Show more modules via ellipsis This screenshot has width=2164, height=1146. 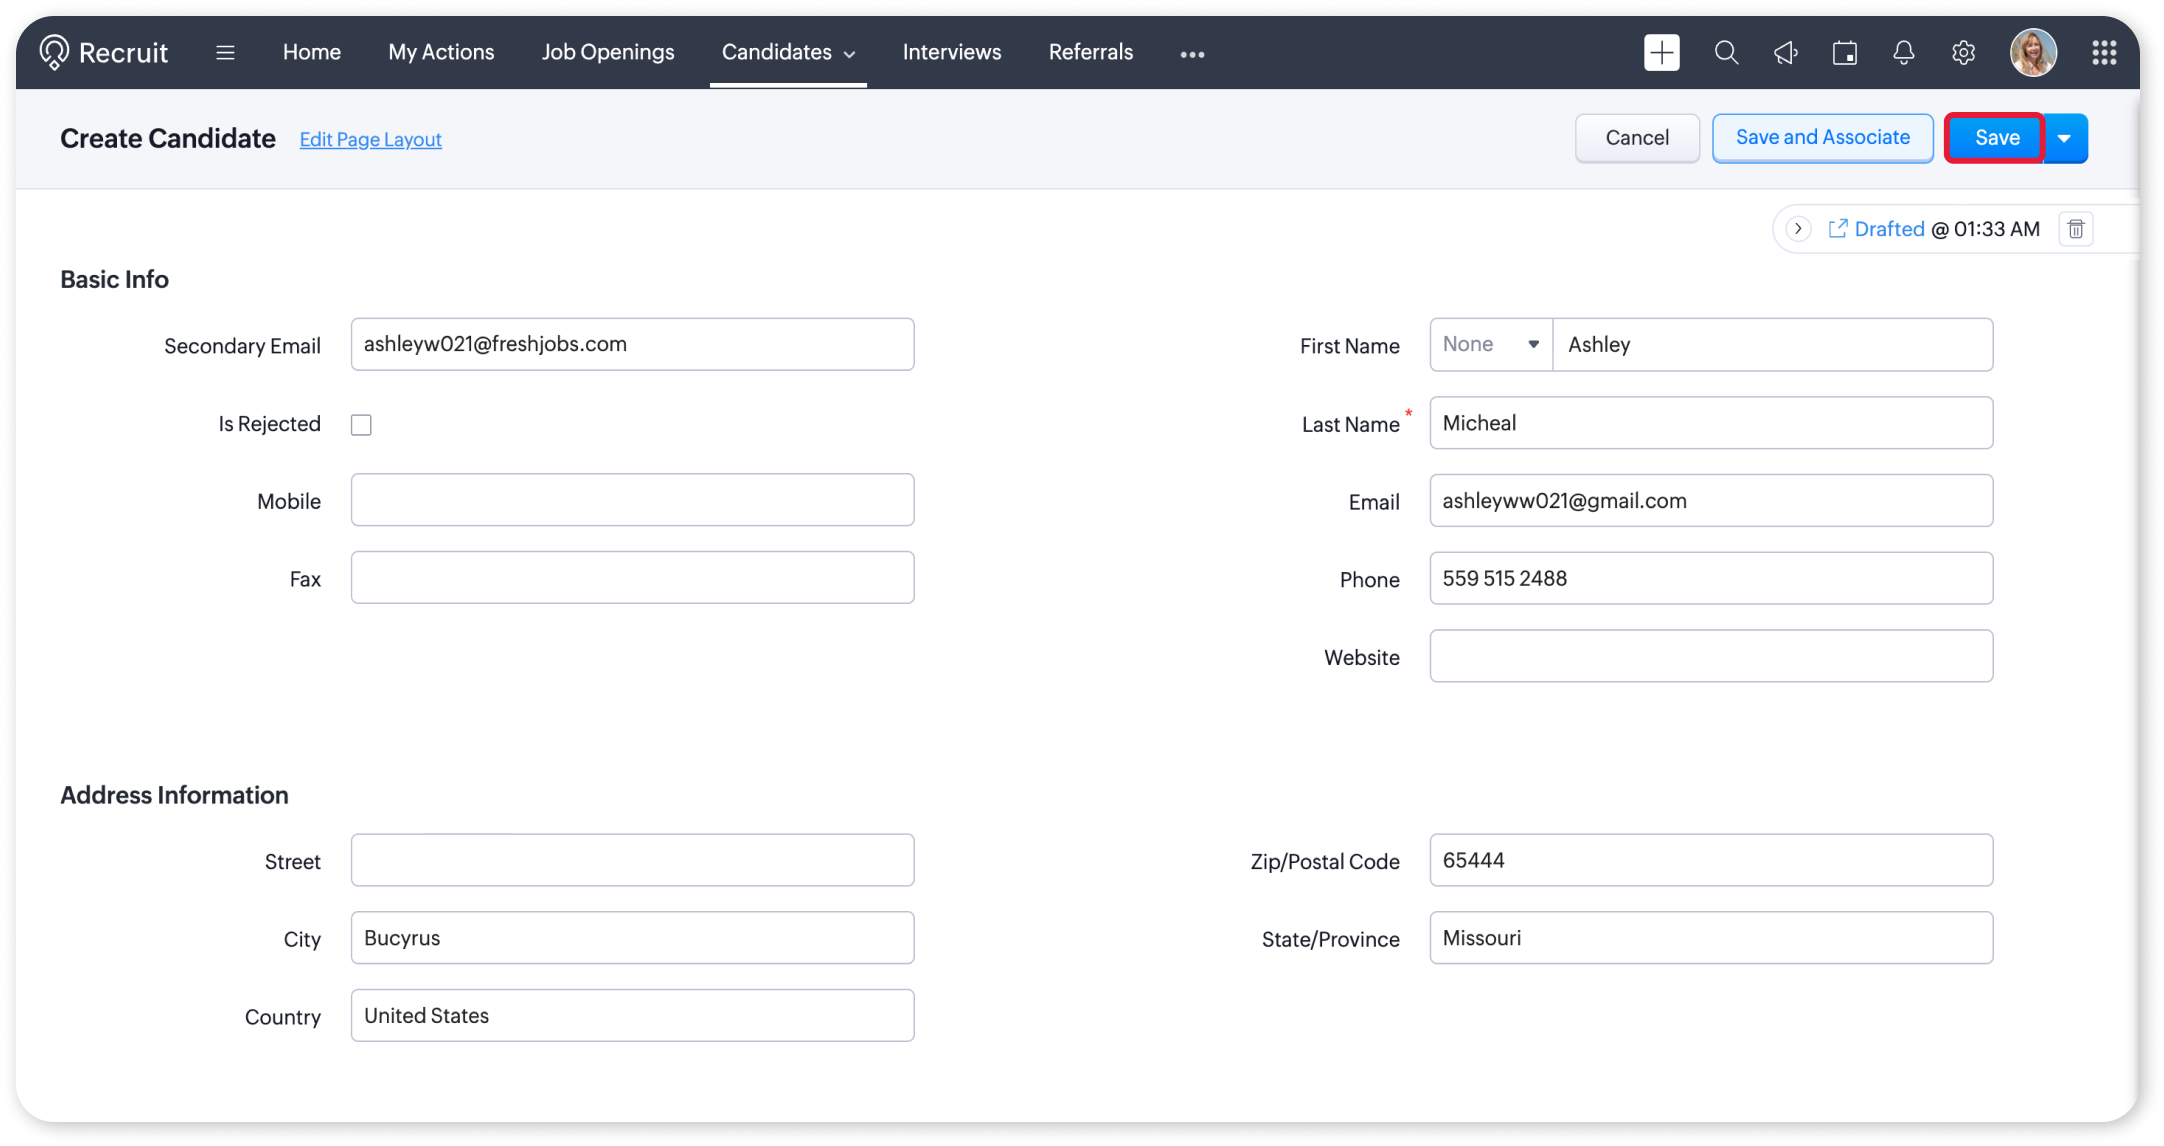[1192, 54]
